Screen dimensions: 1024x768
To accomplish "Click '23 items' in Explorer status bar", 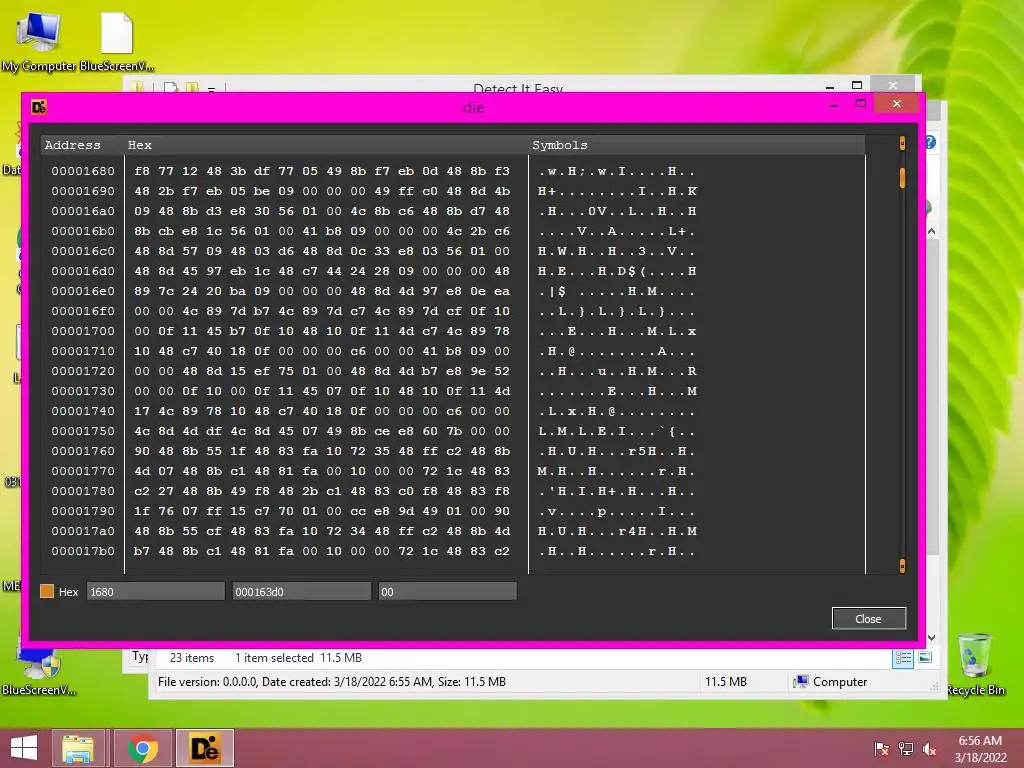I will pos(192,658).
